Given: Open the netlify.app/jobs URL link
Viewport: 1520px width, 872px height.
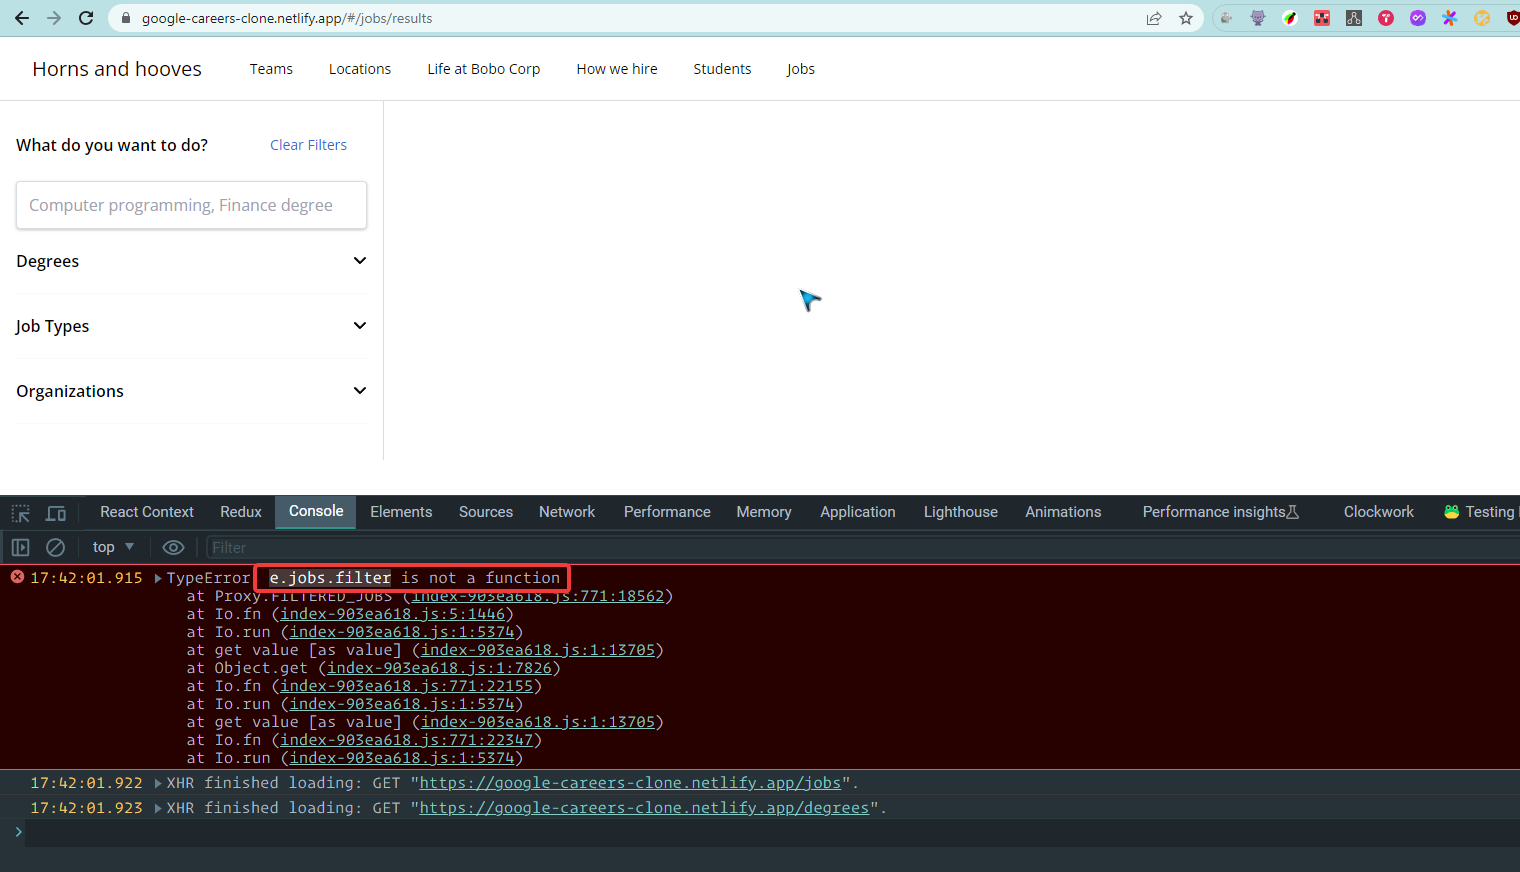Looking at the screenshot, I should 630,783.
